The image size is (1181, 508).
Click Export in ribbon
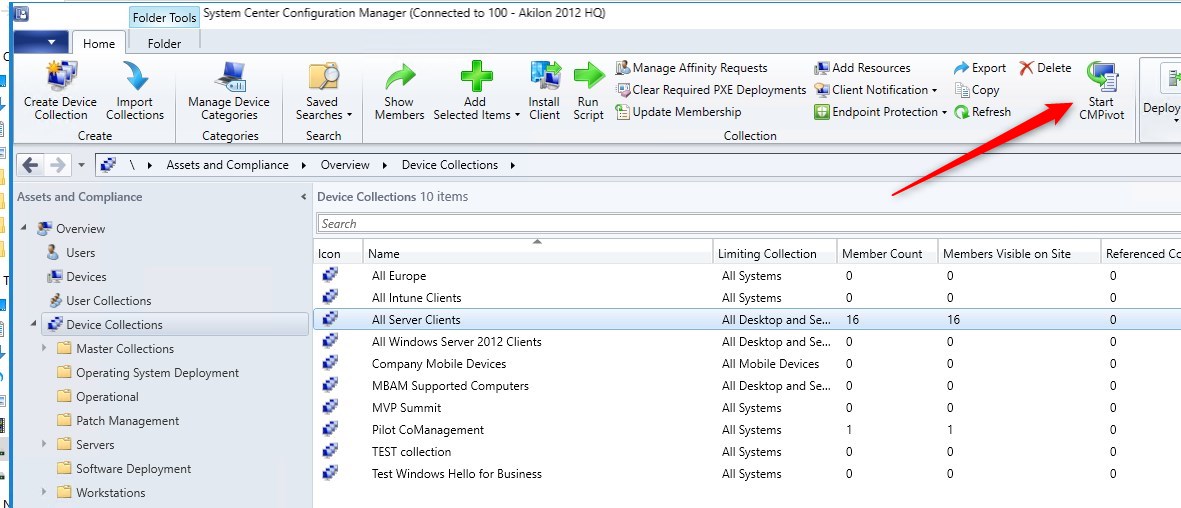point(980,68)
